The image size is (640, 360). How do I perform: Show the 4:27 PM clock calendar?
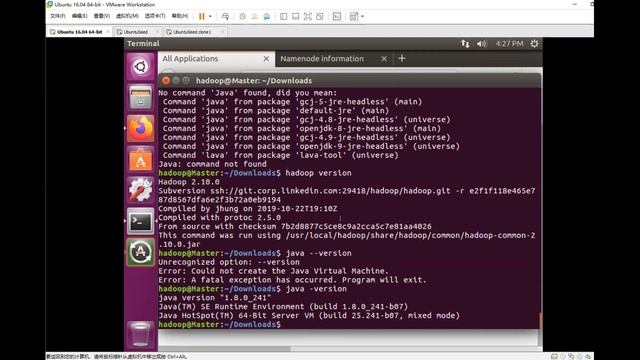(x=509, y=44)
